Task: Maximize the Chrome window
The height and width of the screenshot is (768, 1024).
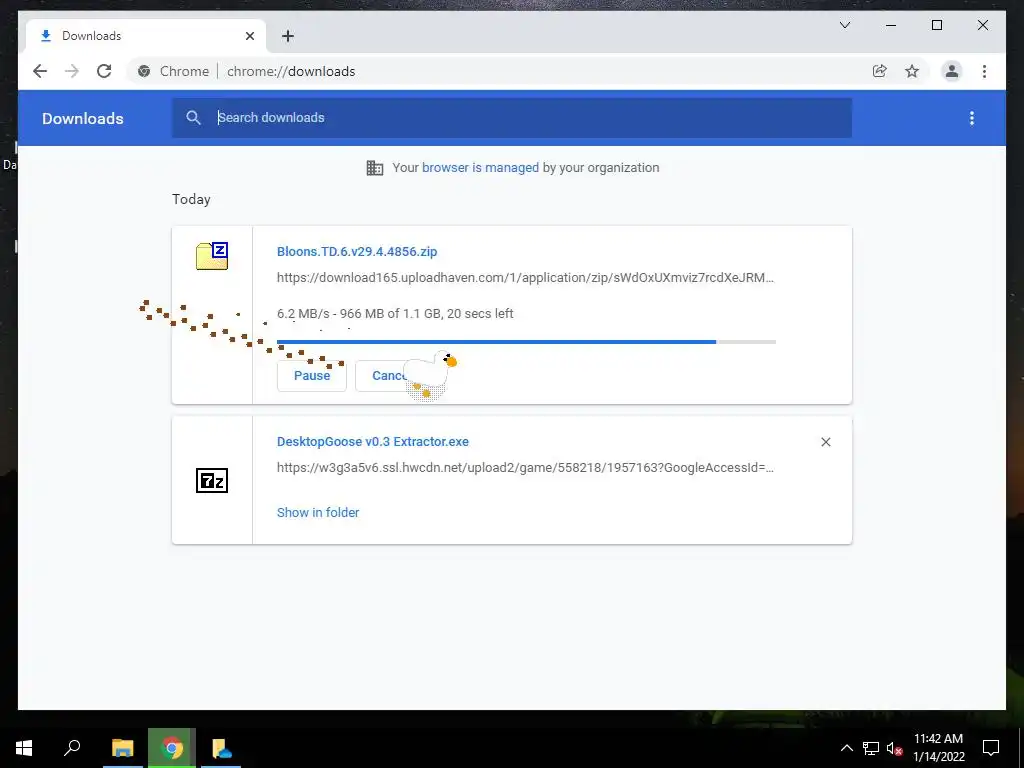Action: 936,25
